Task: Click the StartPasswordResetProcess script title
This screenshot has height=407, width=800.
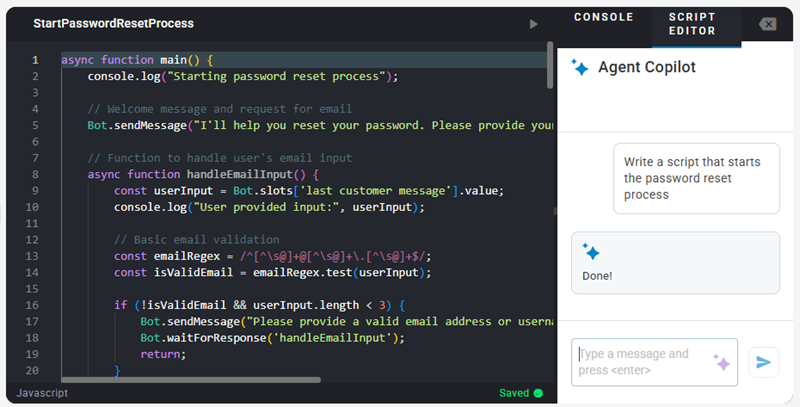Action: coord(113,23)
